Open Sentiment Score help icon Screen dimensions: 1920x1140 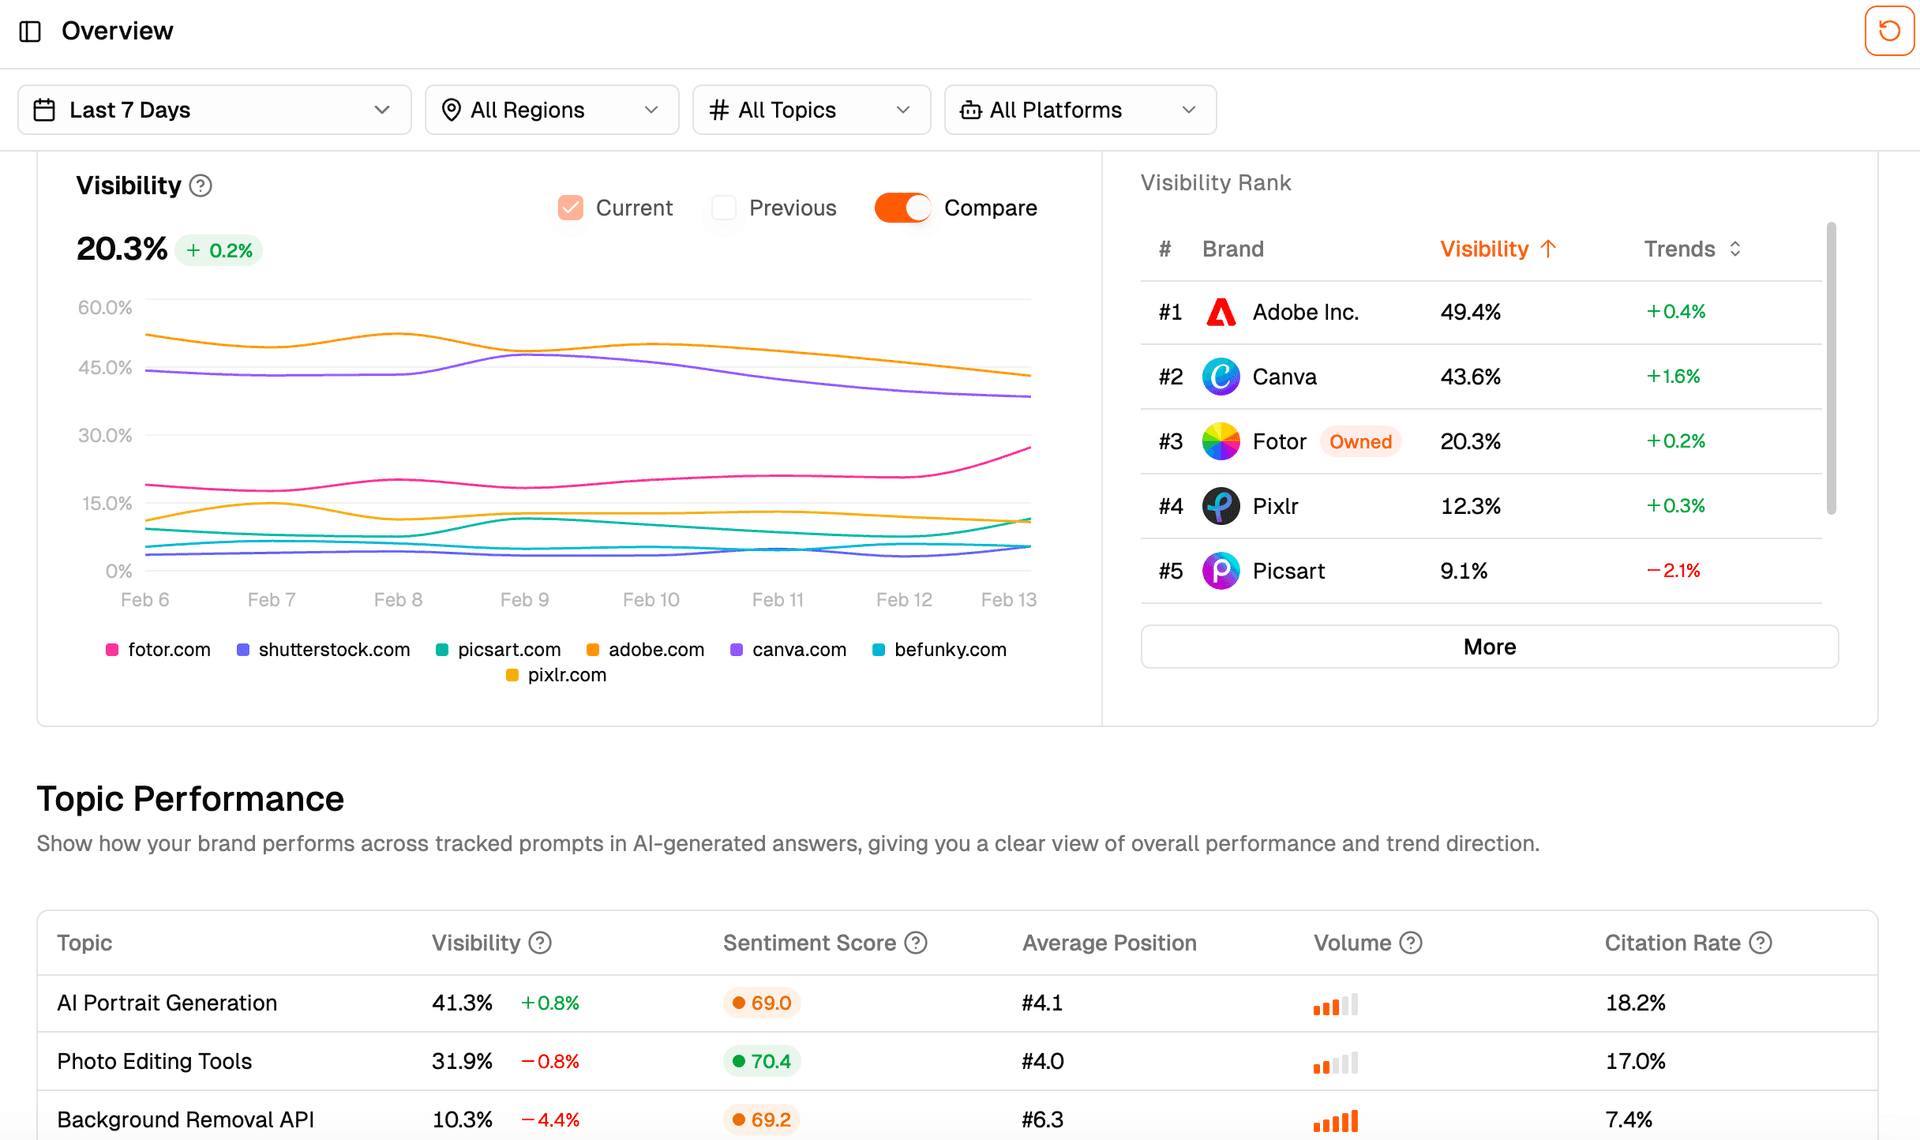(x=915, y=943)
